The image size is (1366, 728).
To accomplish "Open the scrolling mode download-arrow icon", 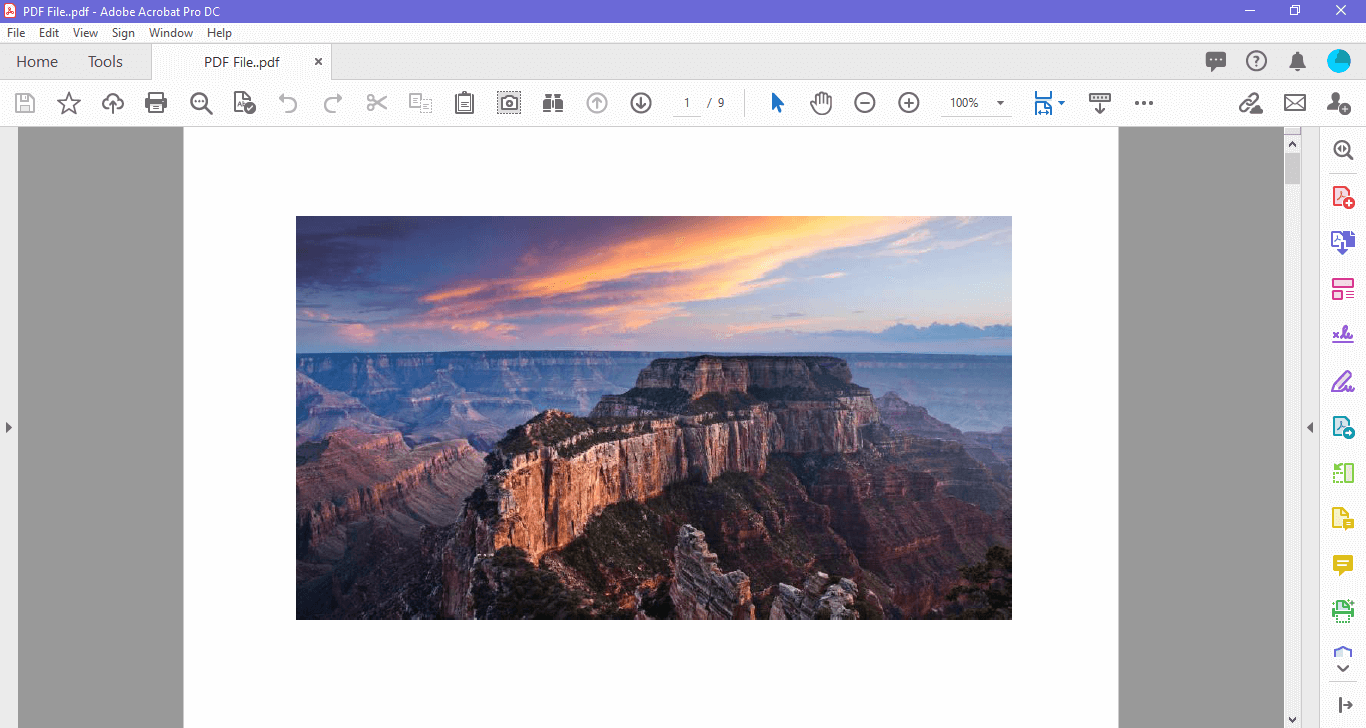I will click(1100, 103).
